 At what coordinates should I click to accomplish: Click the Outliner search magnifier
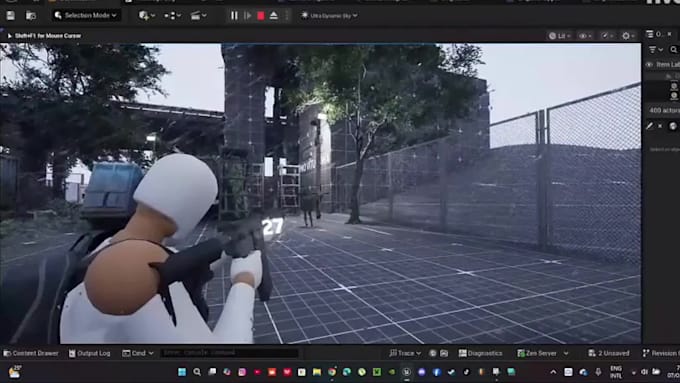[x=673, y=50]
